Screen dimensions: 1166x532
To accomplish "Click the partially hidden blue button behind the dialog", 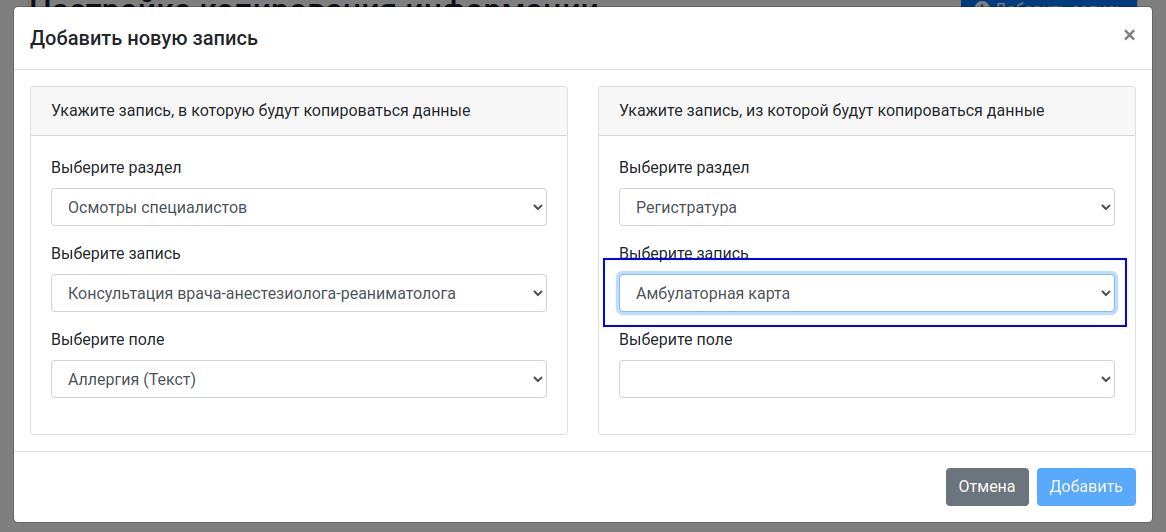I will tap(1048, 5).
